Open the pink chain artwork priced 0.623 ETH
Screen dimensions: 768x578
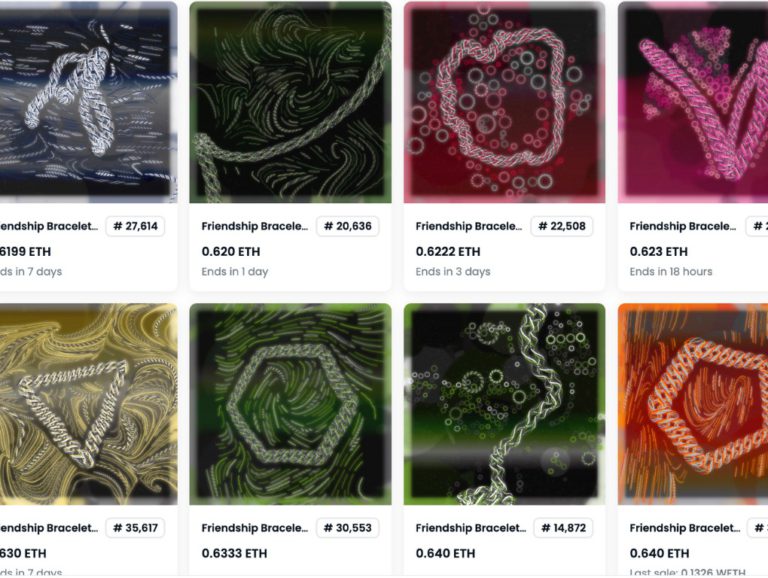pyautogui.click(x=693, y=102)
